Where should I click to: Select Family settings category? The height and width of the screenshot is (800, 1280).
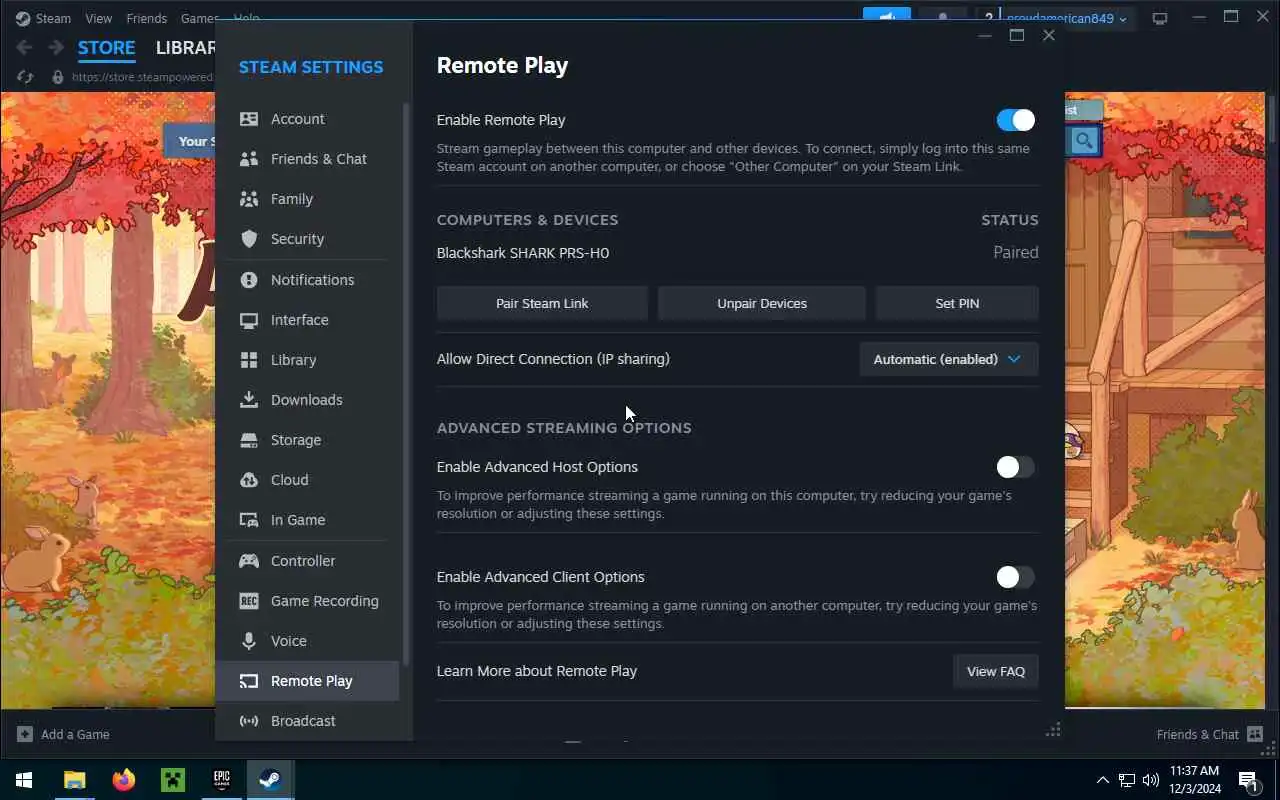pyautogui.click(x=307, y=199)
